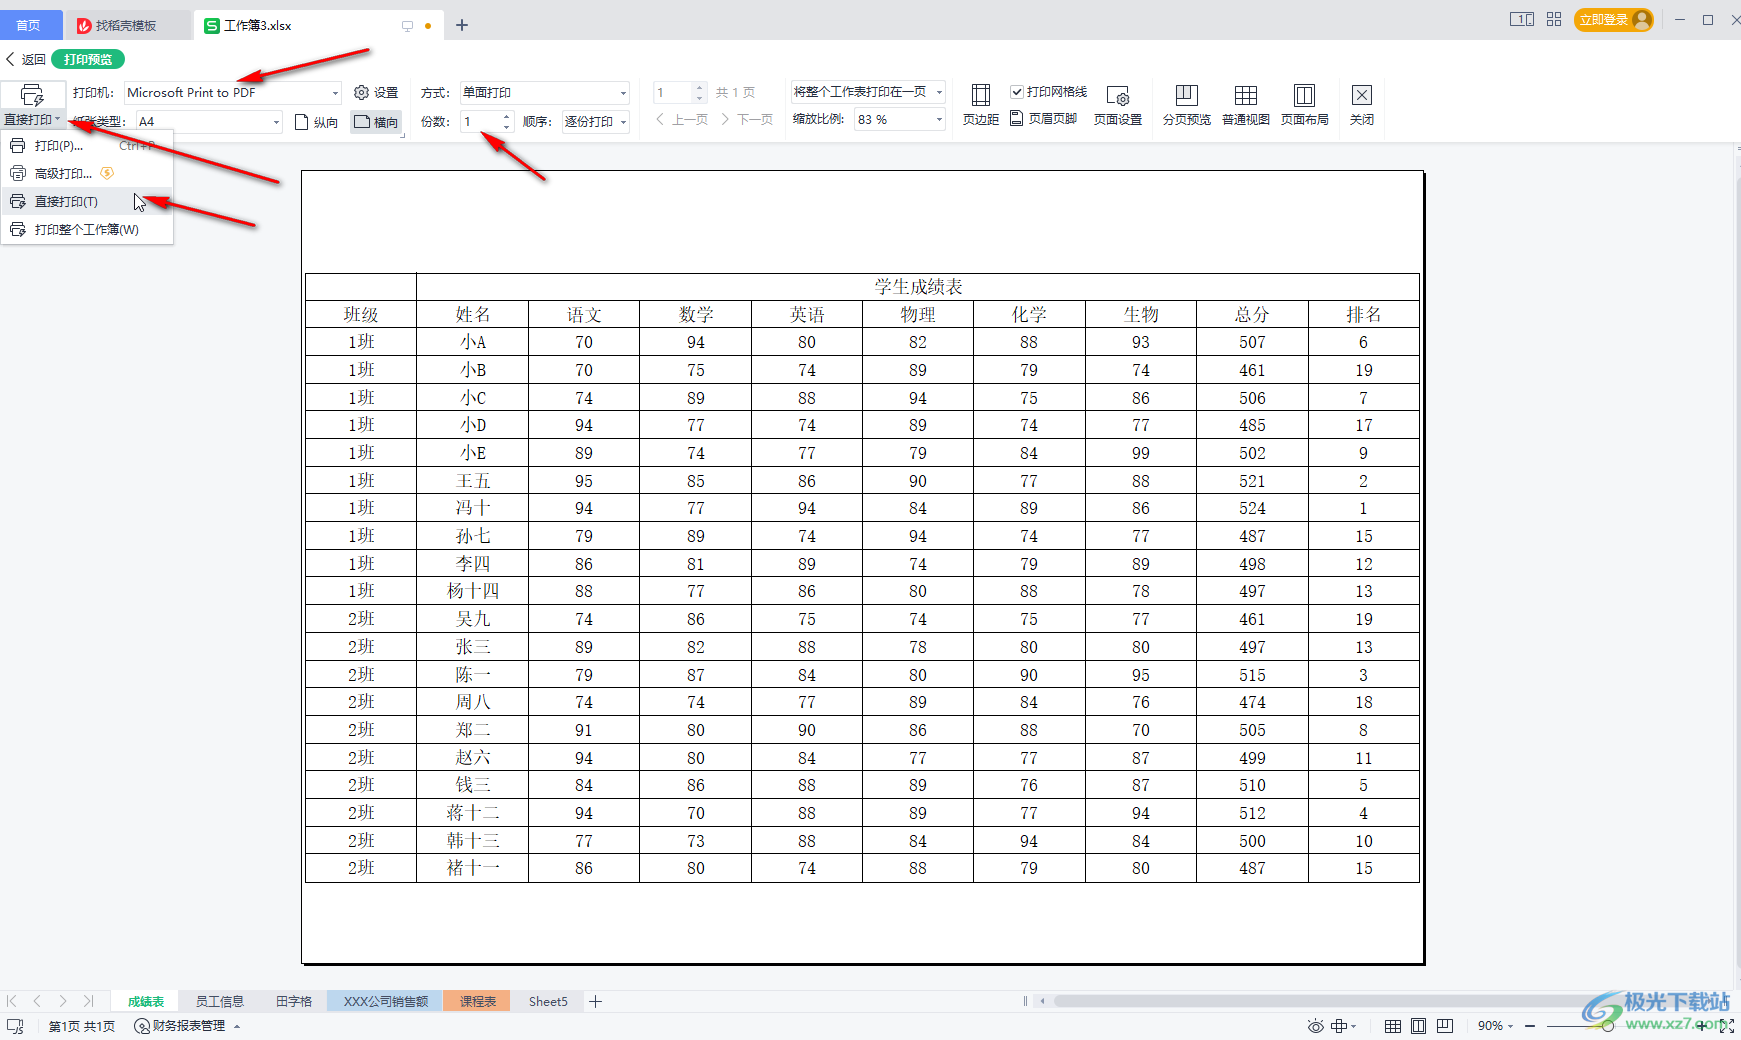This screenshot has height=1040, width=1741.
Task: Switch to 分页预览 view
Action: click(1187, 105)
